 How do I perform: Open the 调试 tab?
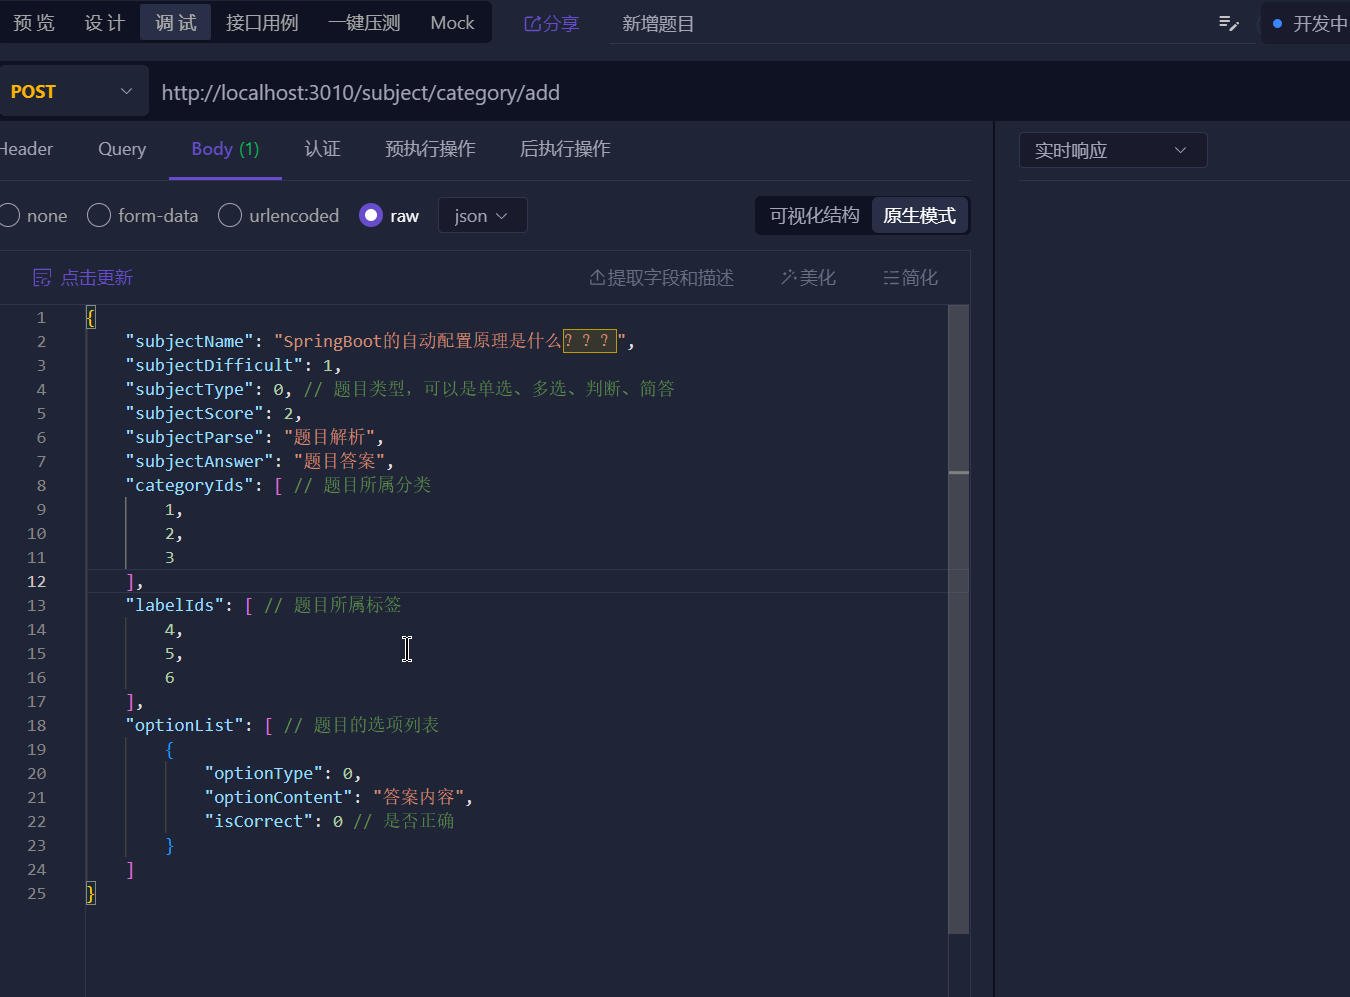pos(176,23)
